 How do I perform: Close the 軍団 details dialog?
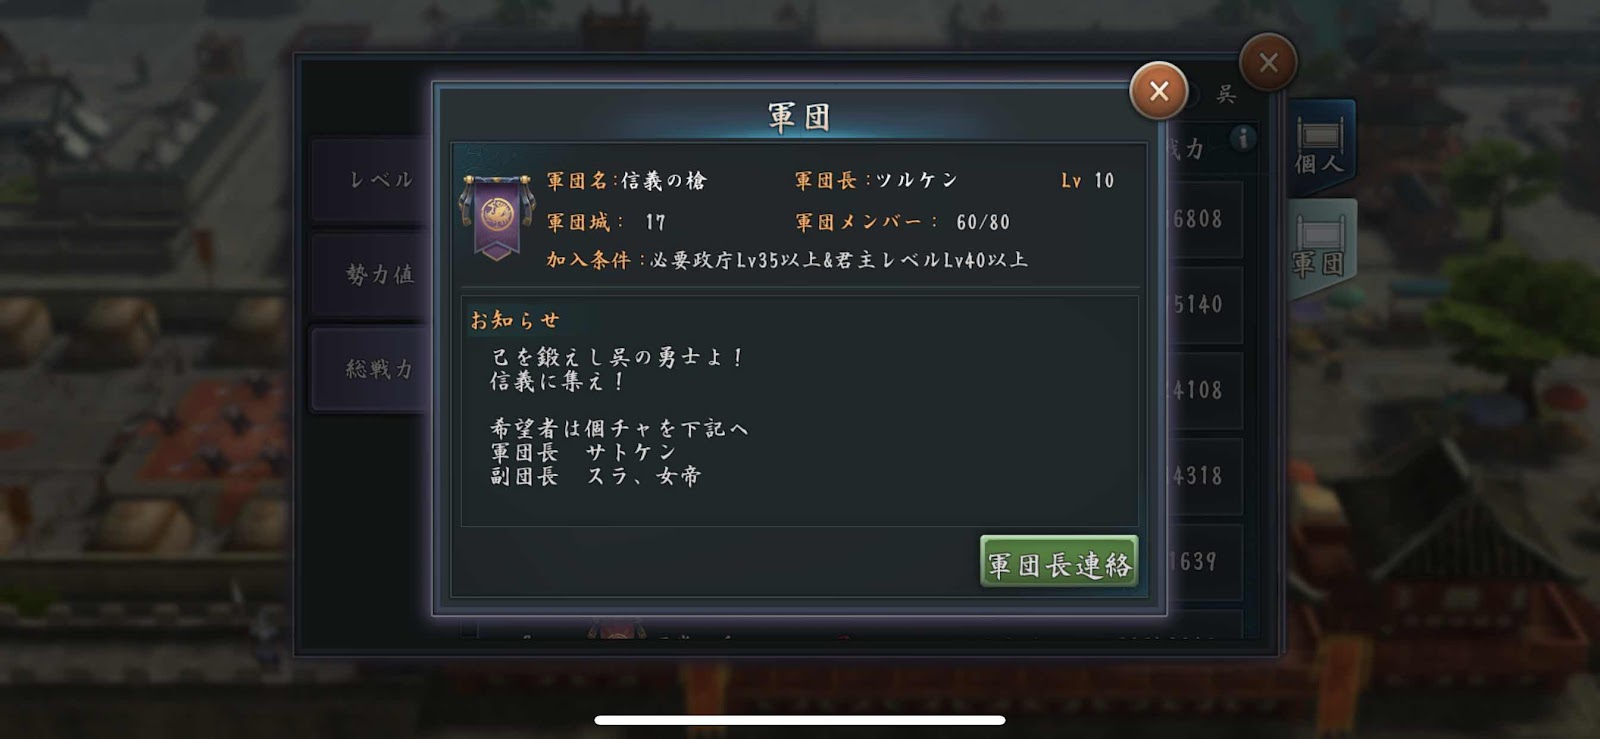(x=1158, y=91)
